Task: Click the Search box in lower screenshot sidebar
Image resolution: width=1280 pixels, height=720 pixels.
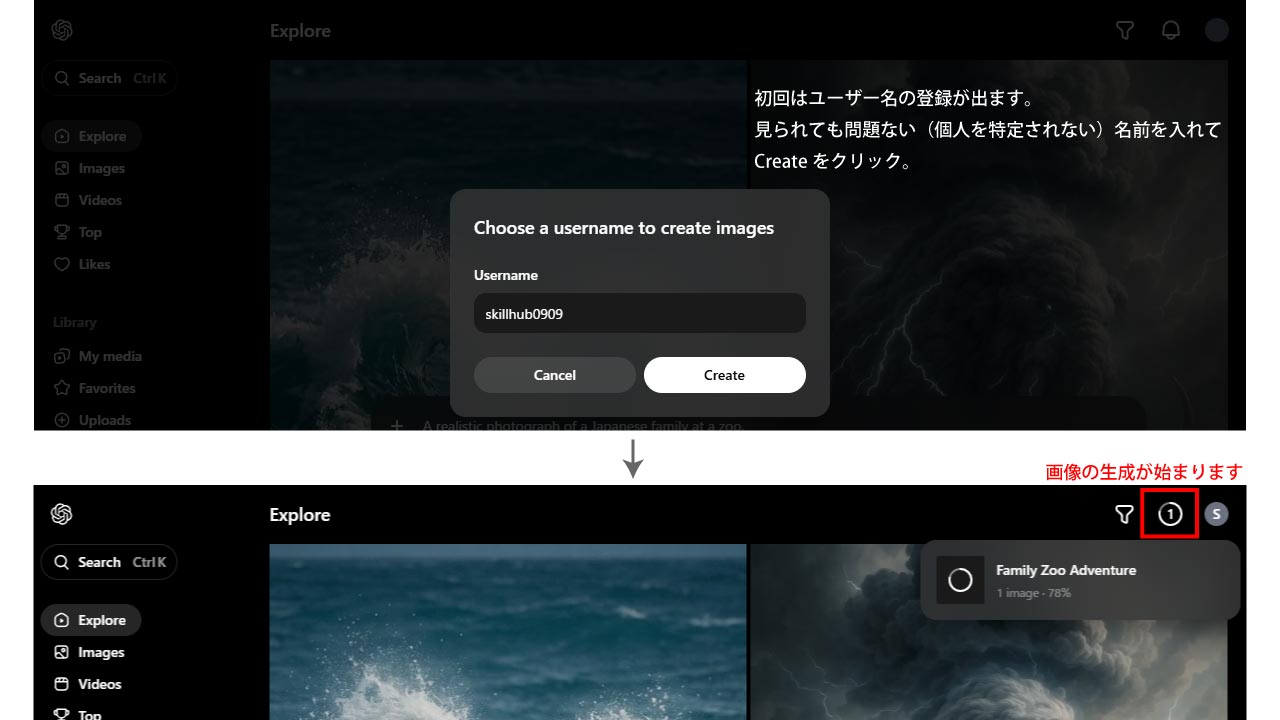Action: tap(109, 562)
